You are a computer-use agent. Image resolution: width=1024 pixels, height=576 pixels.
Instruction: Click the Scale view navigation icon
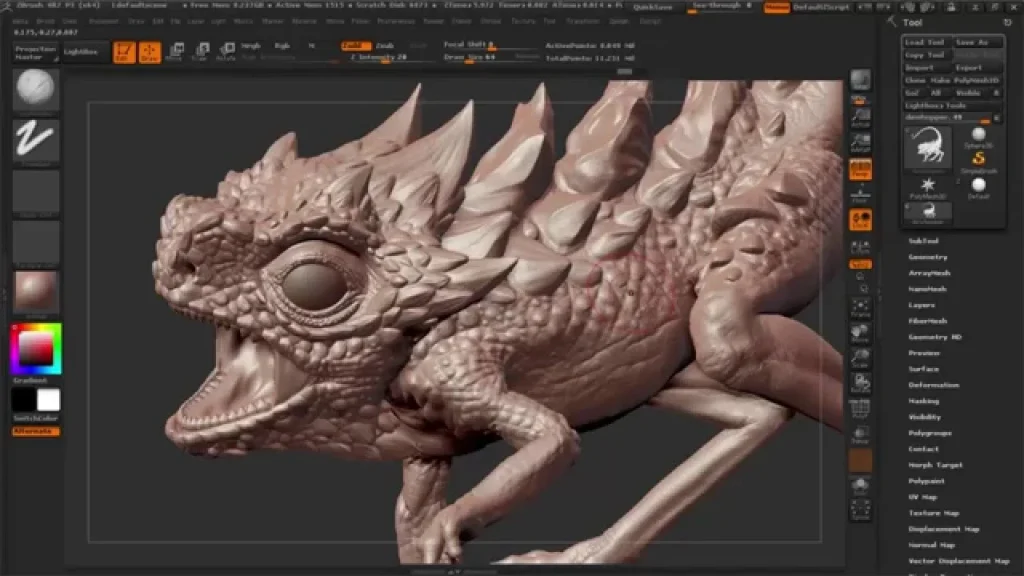[860, 359]
